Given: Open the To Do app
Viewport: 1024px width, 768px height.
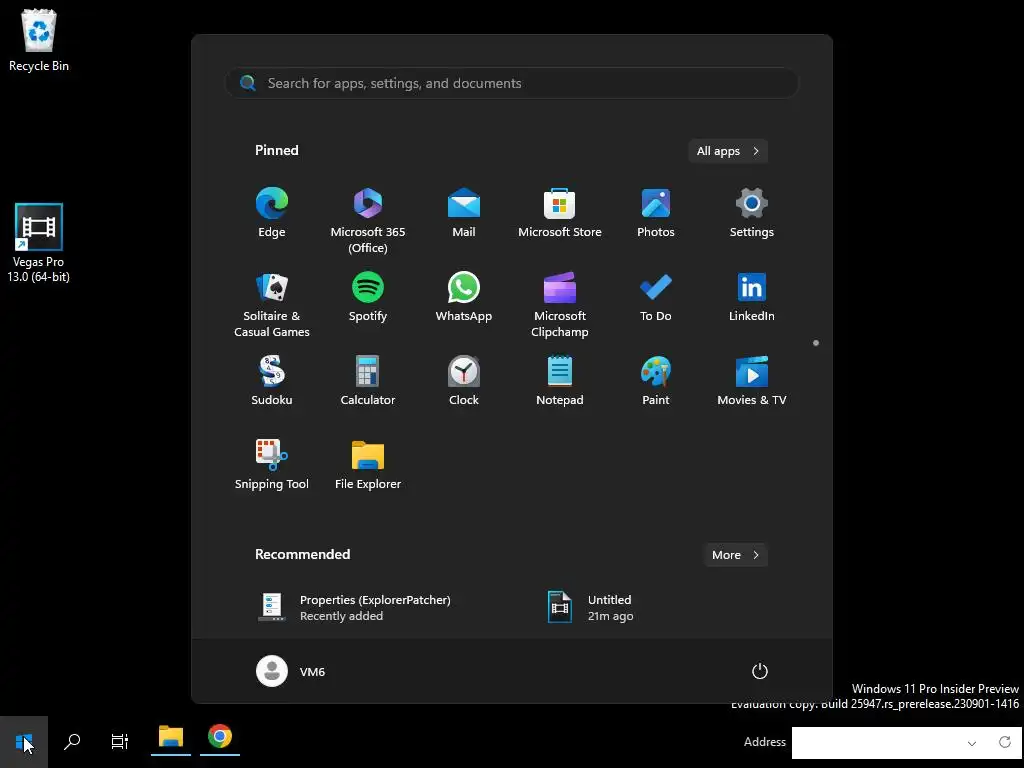Looking at the screenshot, I should pos(656,297).
